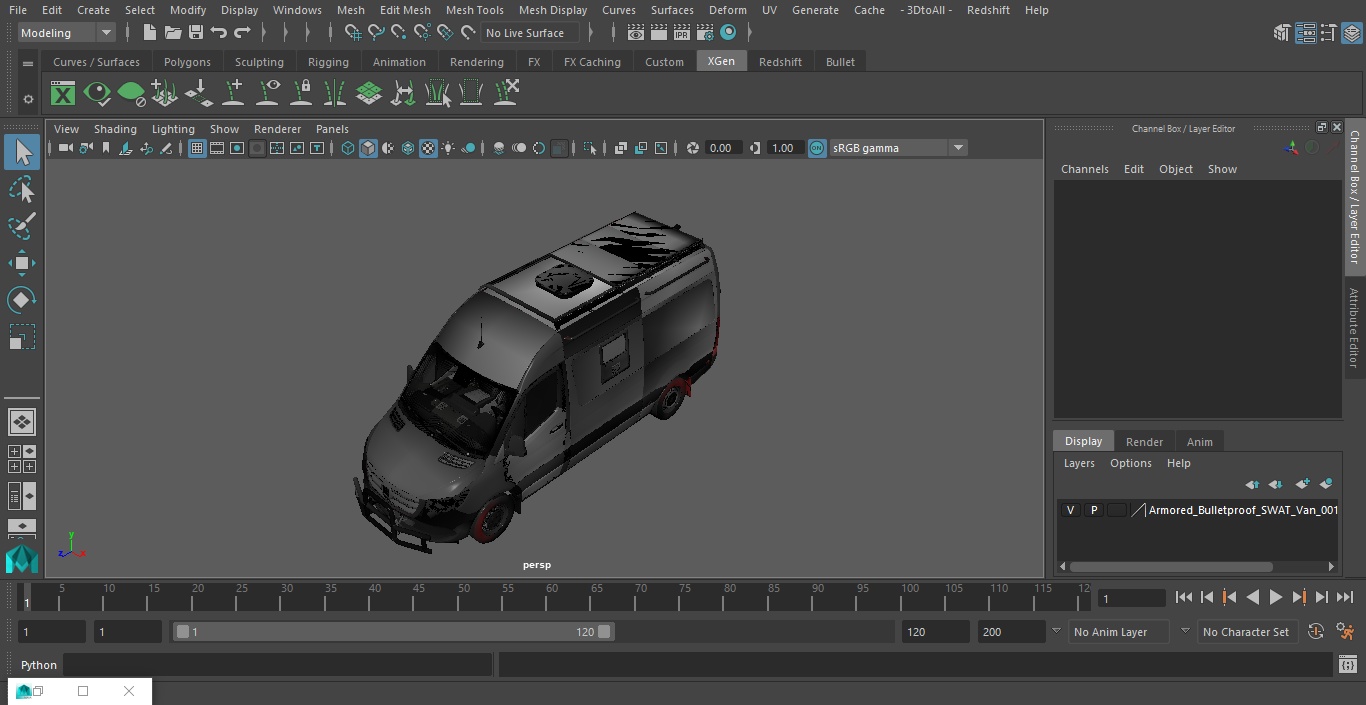Click the Undo arrow icon

pos(219,33)
